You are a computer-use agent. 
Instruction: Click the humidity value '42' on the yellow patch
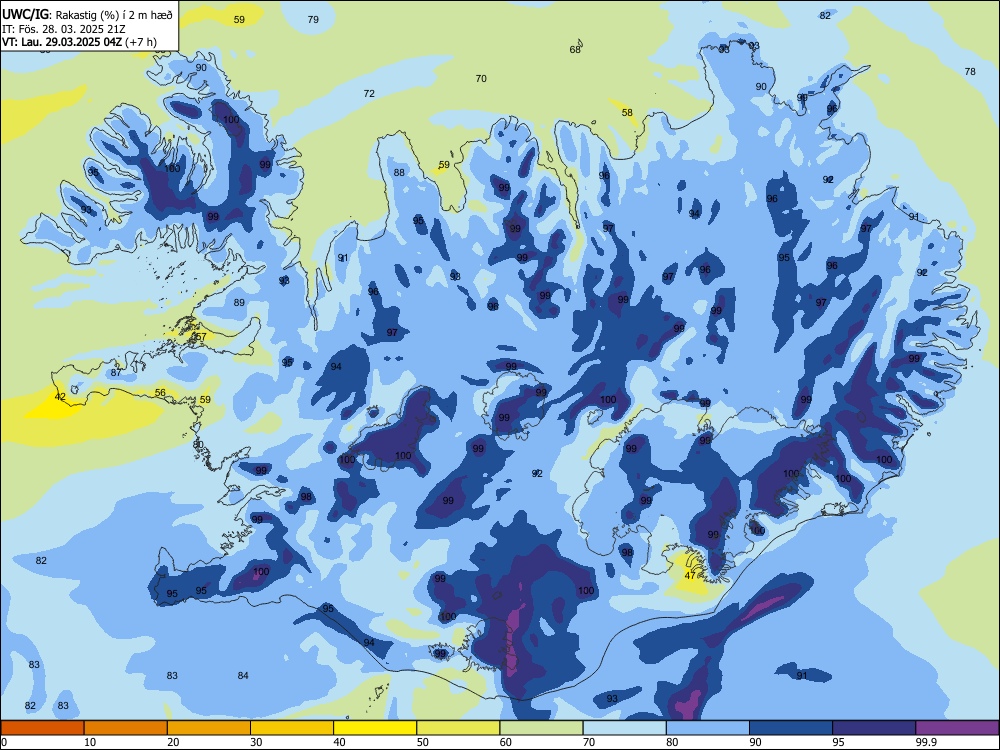[x=60, y=397]
